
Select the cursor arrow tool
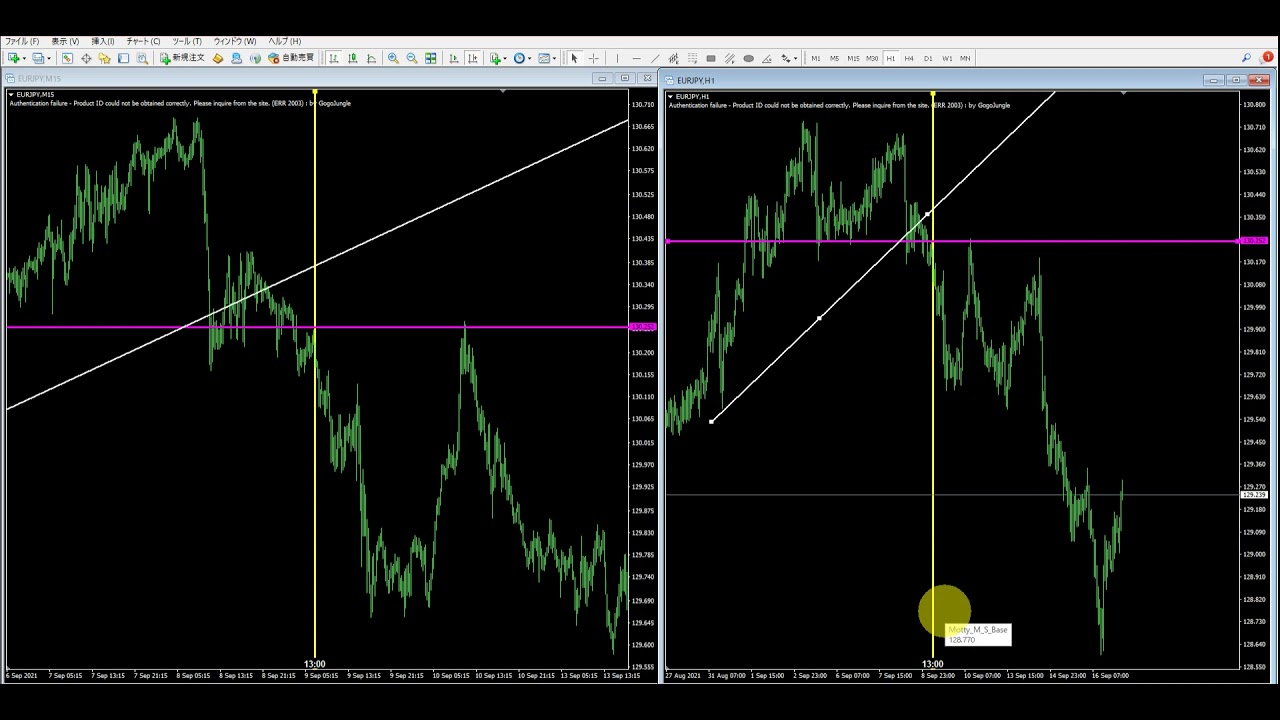574,58
